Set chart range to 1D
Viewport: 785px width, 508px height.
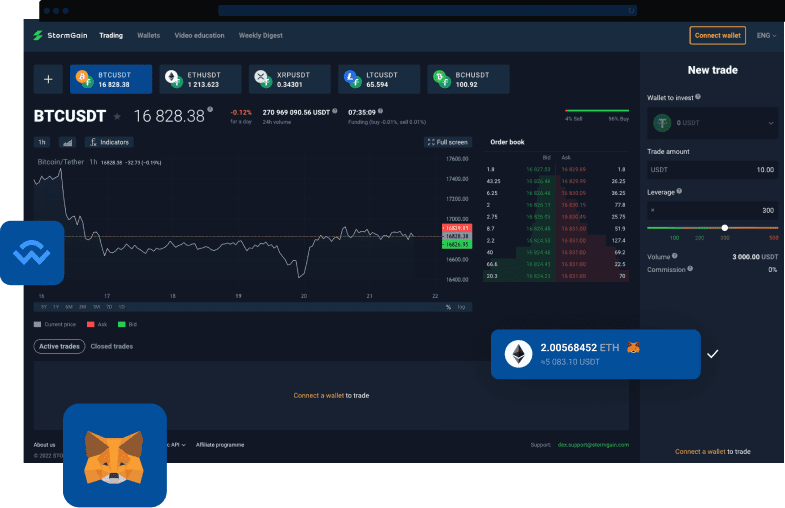[x=122, y=307]
